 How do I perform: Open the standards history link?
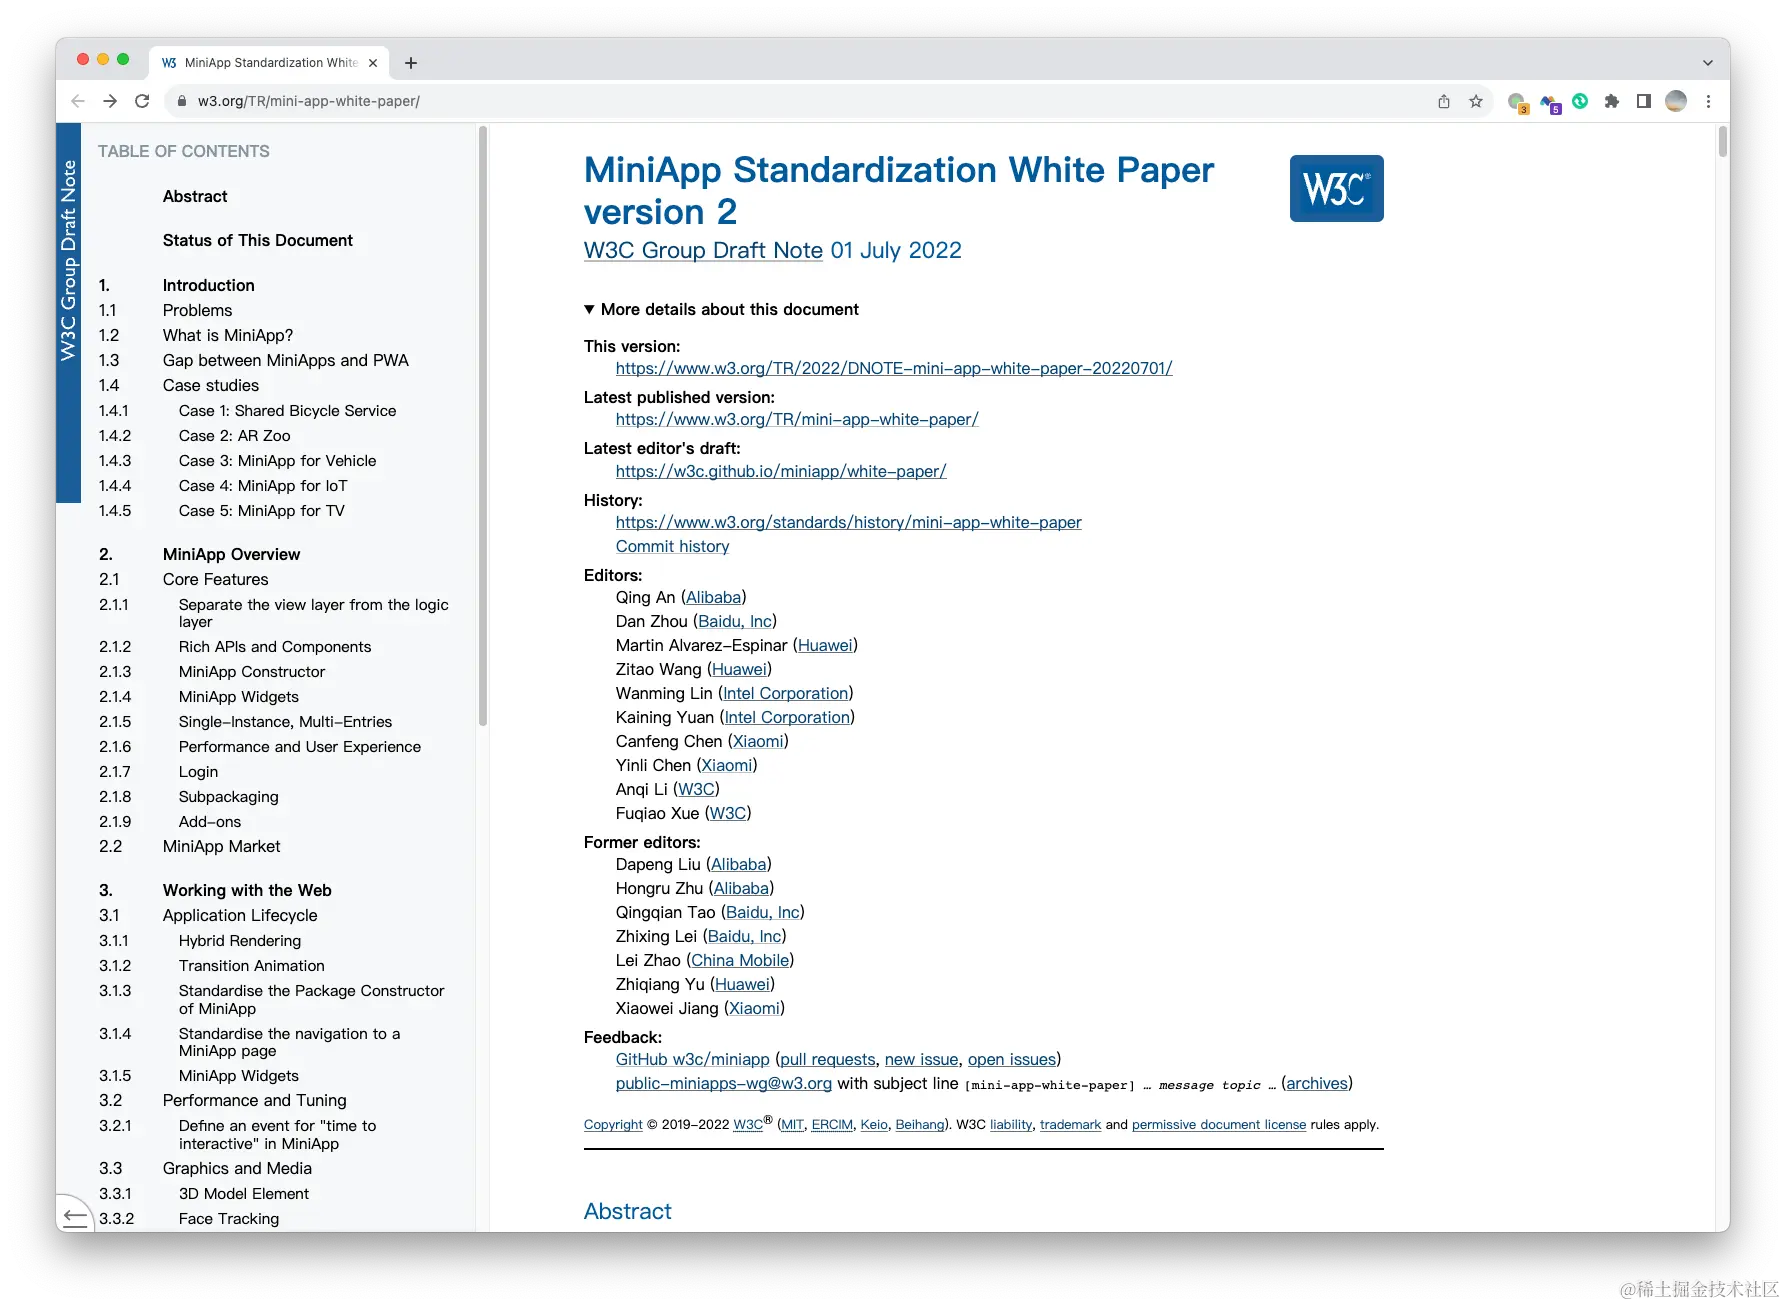(x=849, y=523)
